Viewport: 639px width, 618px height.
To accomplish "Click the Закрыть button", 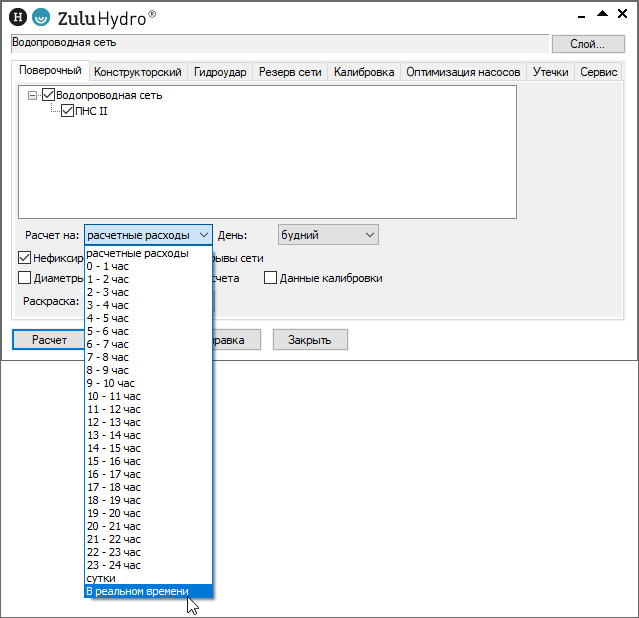I will (310, 340).
